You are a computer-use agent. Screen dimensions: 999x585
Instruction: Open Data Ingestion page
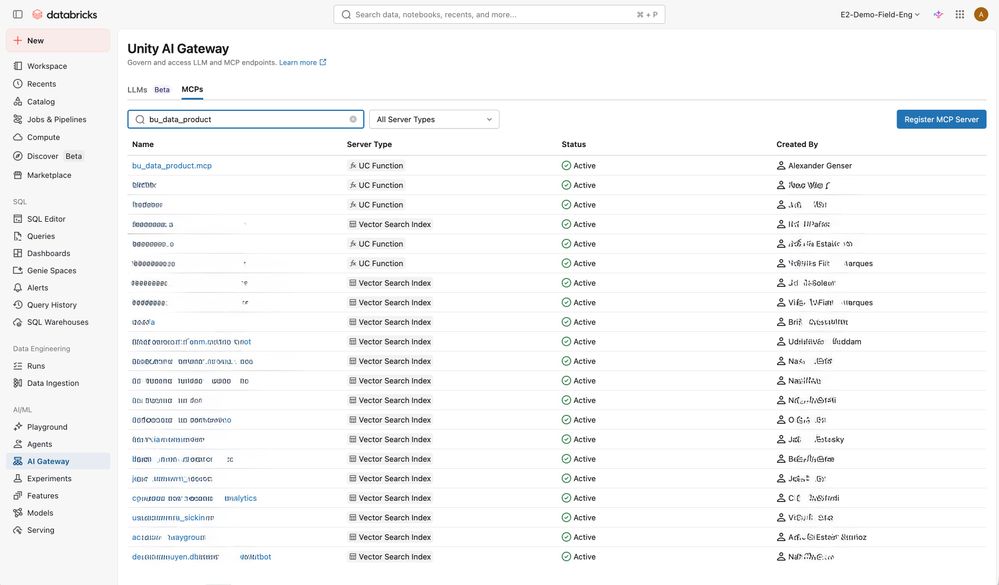coord(53,384)
